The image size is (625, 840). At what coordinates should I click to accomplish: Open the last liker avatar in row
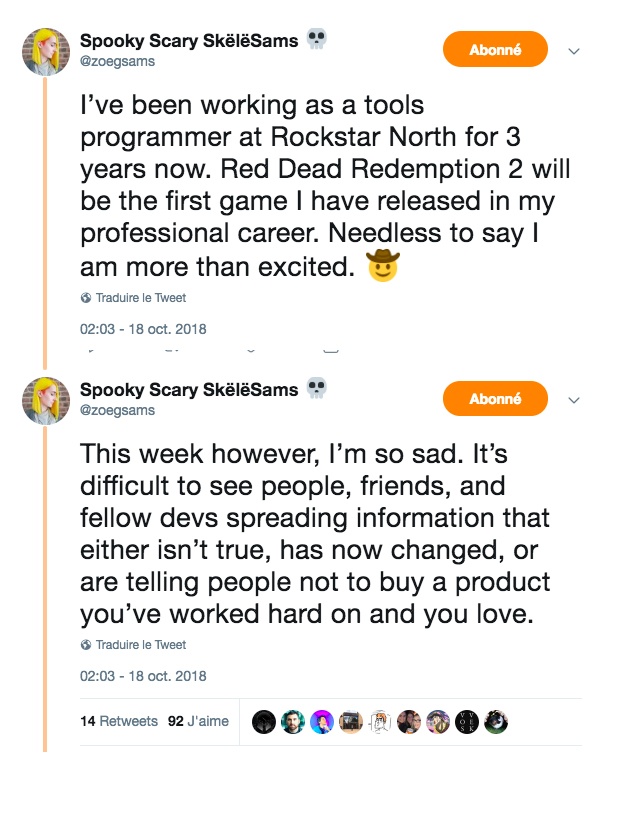[497, 722]
